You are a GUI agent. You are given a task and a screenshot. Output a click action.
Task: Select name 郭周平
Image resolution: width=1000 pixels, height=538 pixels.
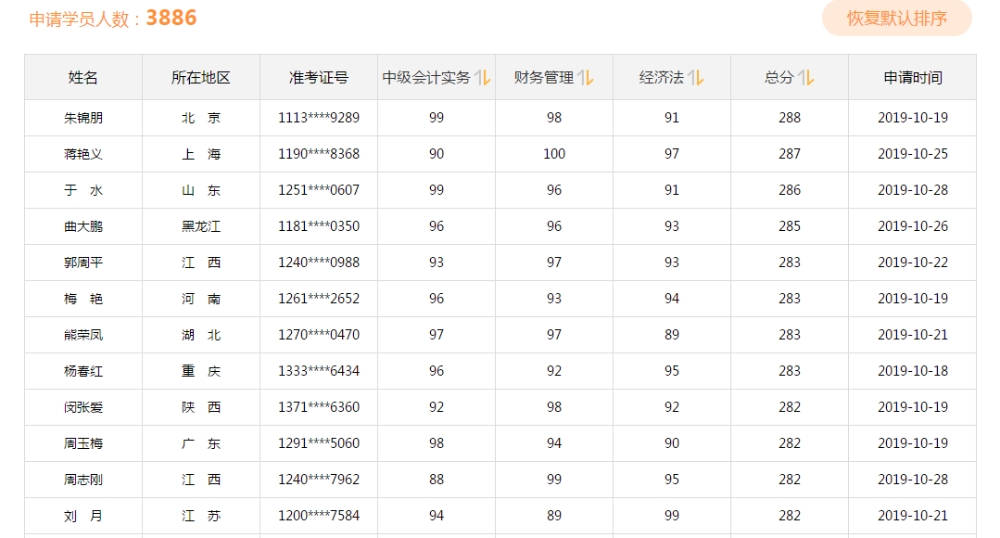coord(83,263)
